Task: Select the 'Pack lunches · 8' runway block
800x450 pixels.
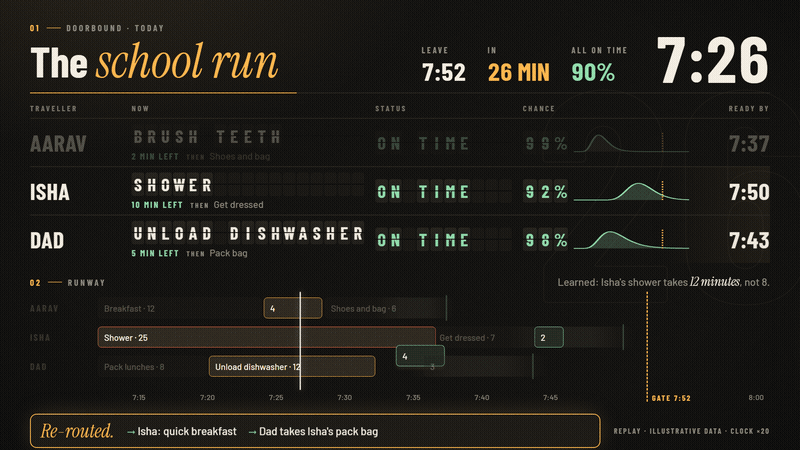Action: coord(153,367)
